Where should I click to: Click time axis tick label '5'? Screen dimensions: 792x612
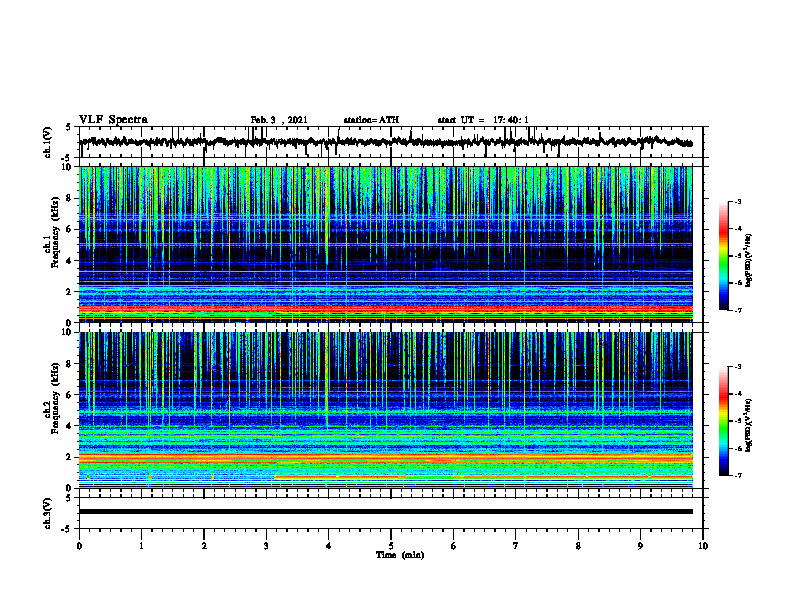click(391, 546)
